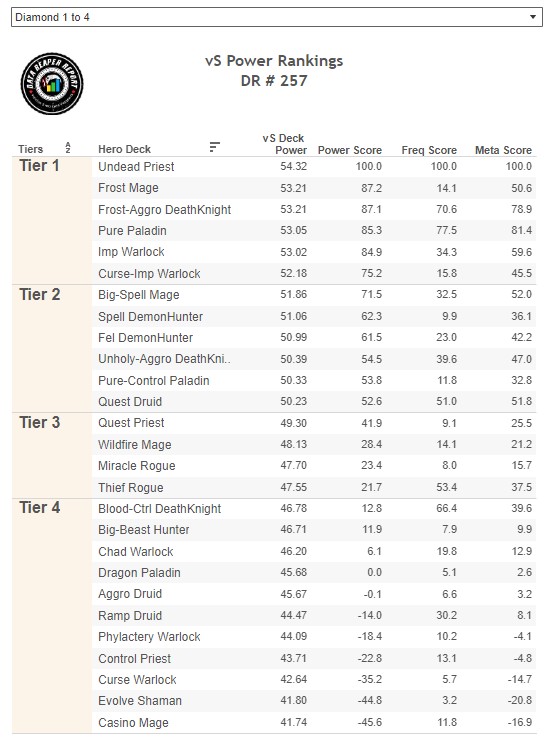Viewport: 553px width, 746px height.
Task: Select the Meta Score column header
Action: [x=503, y=150]
